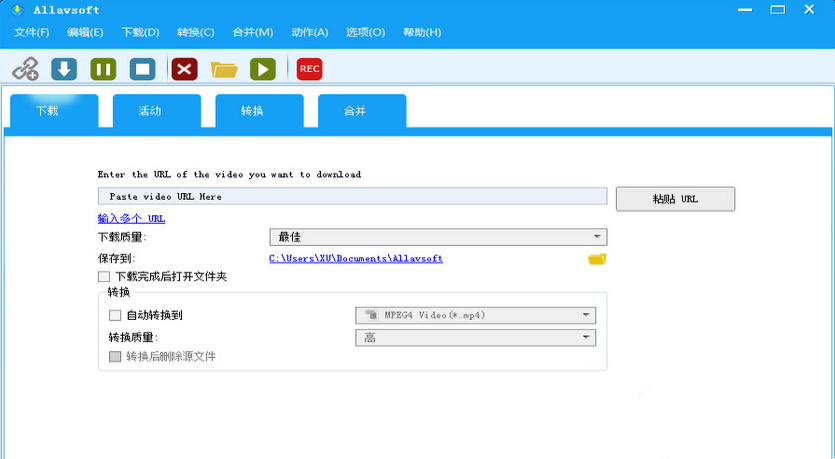Switch to the 活动 tab
The image size is (835, 459).
157,111
